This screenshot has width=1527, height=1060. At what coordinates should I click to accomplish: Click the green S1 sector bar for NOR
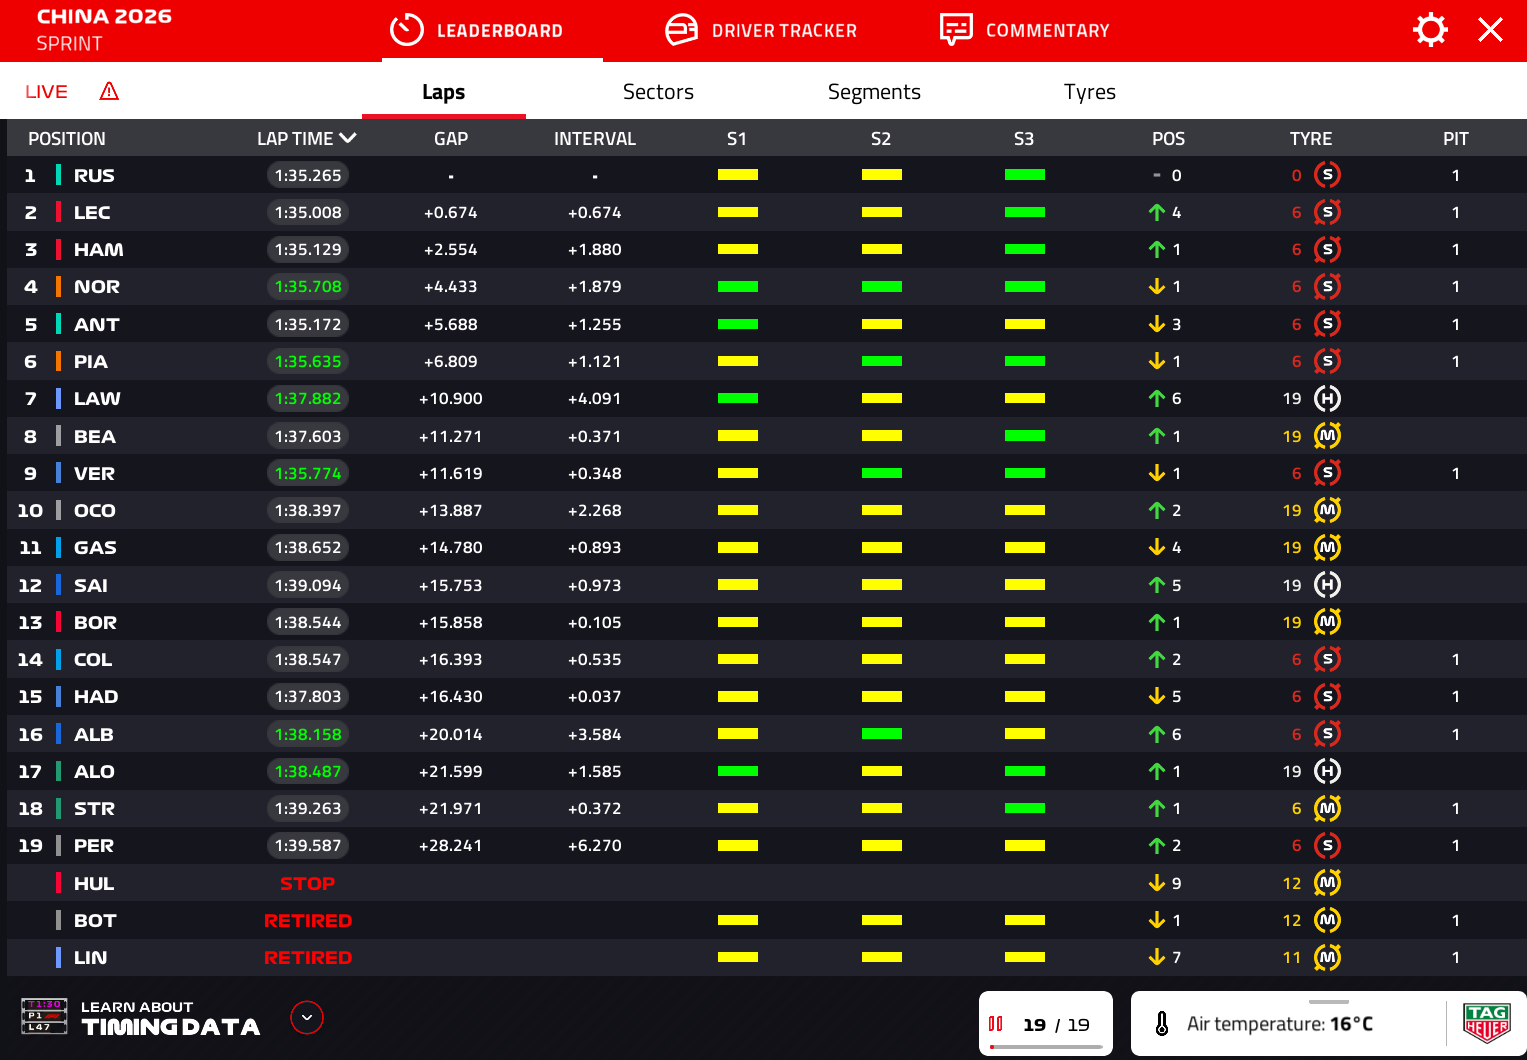click(x=738, y=286)
